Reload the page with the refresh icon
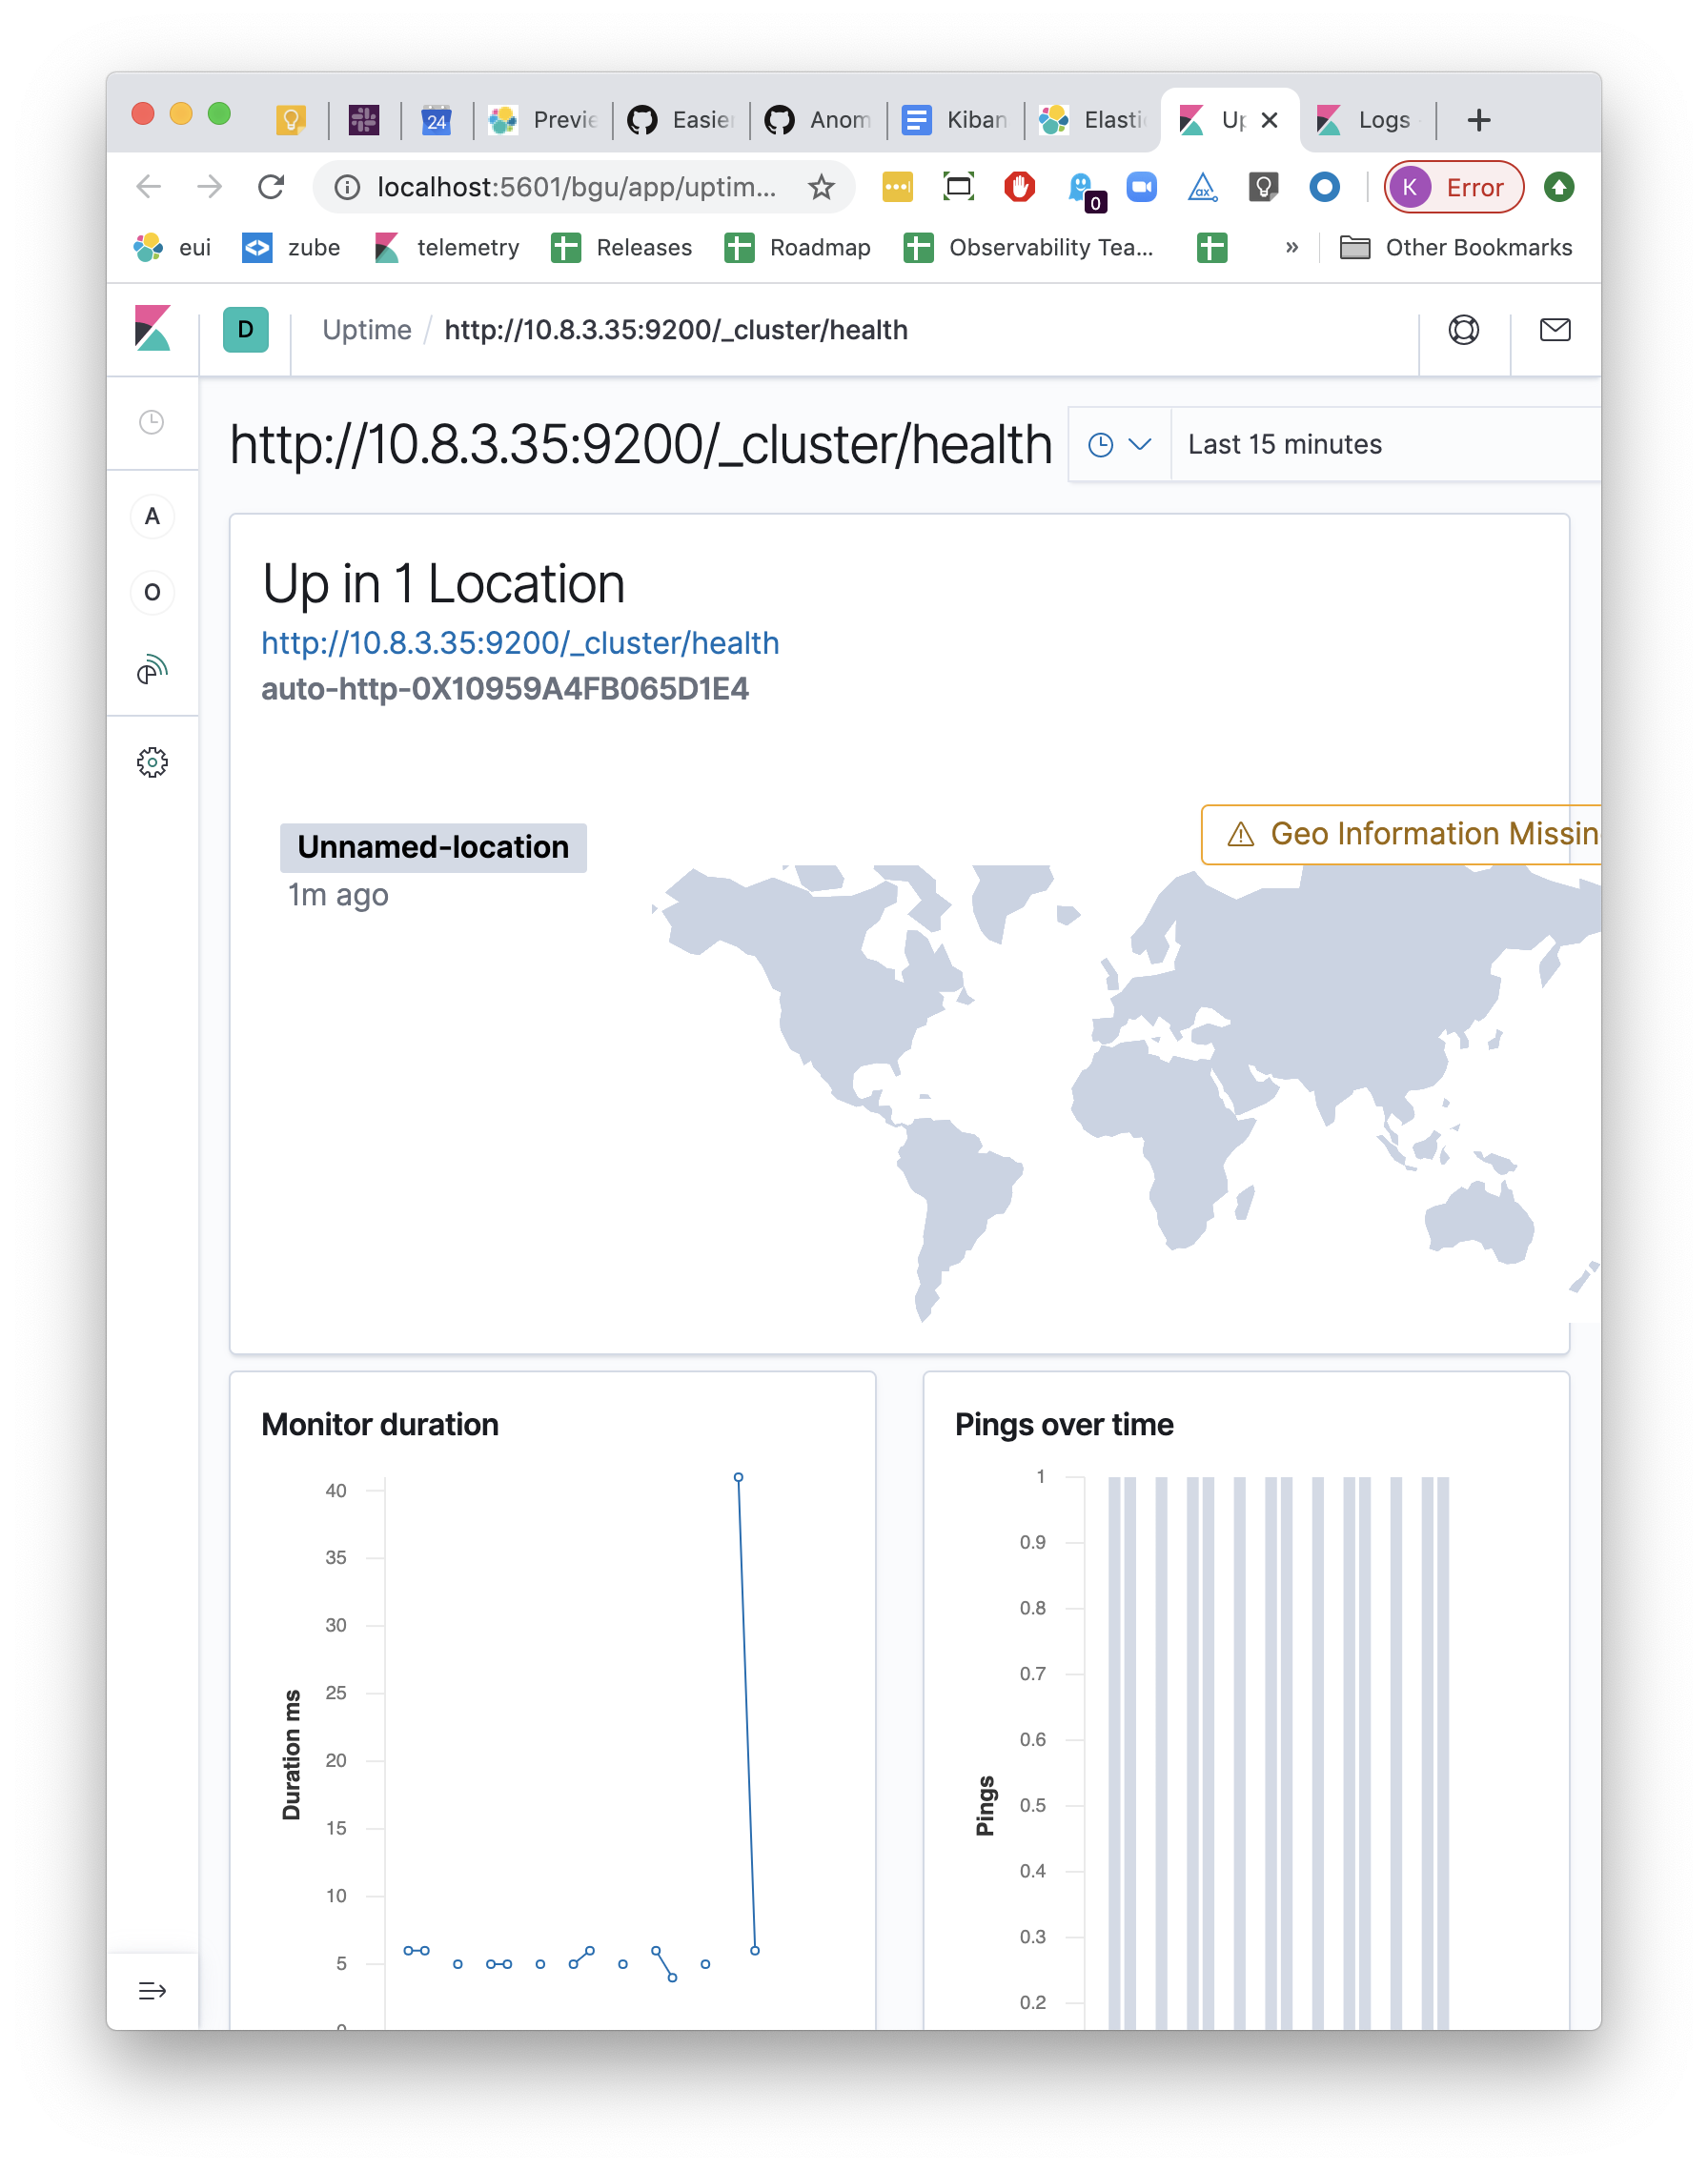The width and height of the screenshot is (1708, 2171). (271, 187)
